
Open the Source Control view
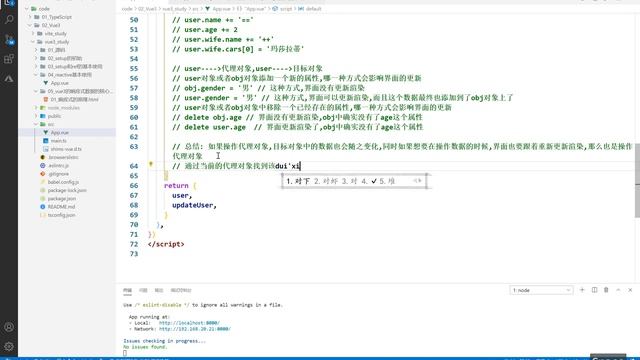click(9, 40)
